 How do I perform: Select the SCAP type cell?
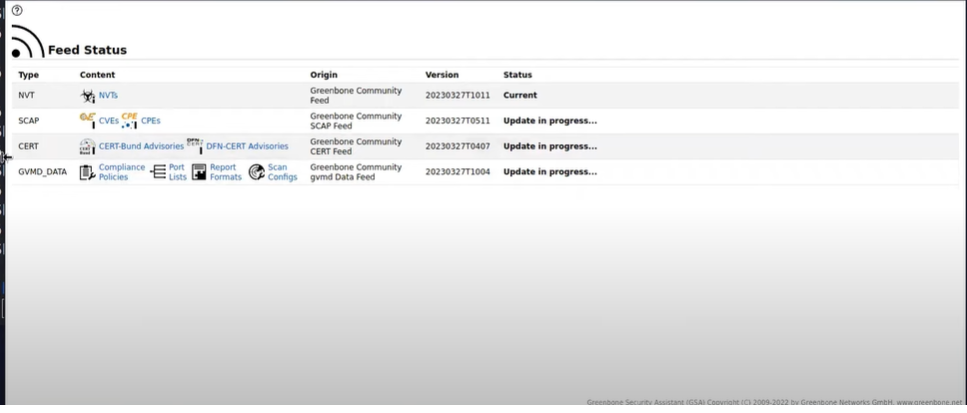click(29, 121)
